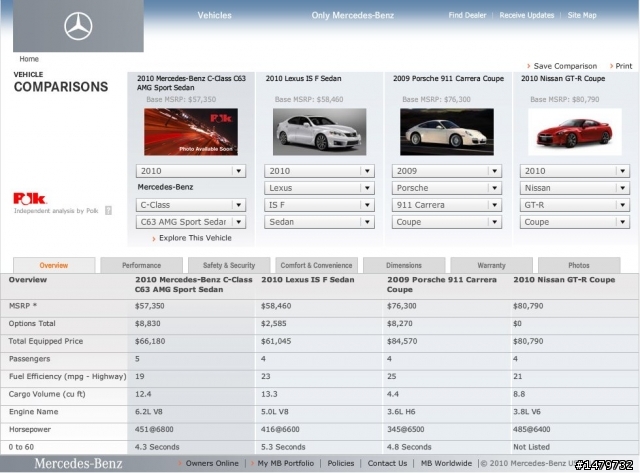Select the Overview tab

(54, 265)
